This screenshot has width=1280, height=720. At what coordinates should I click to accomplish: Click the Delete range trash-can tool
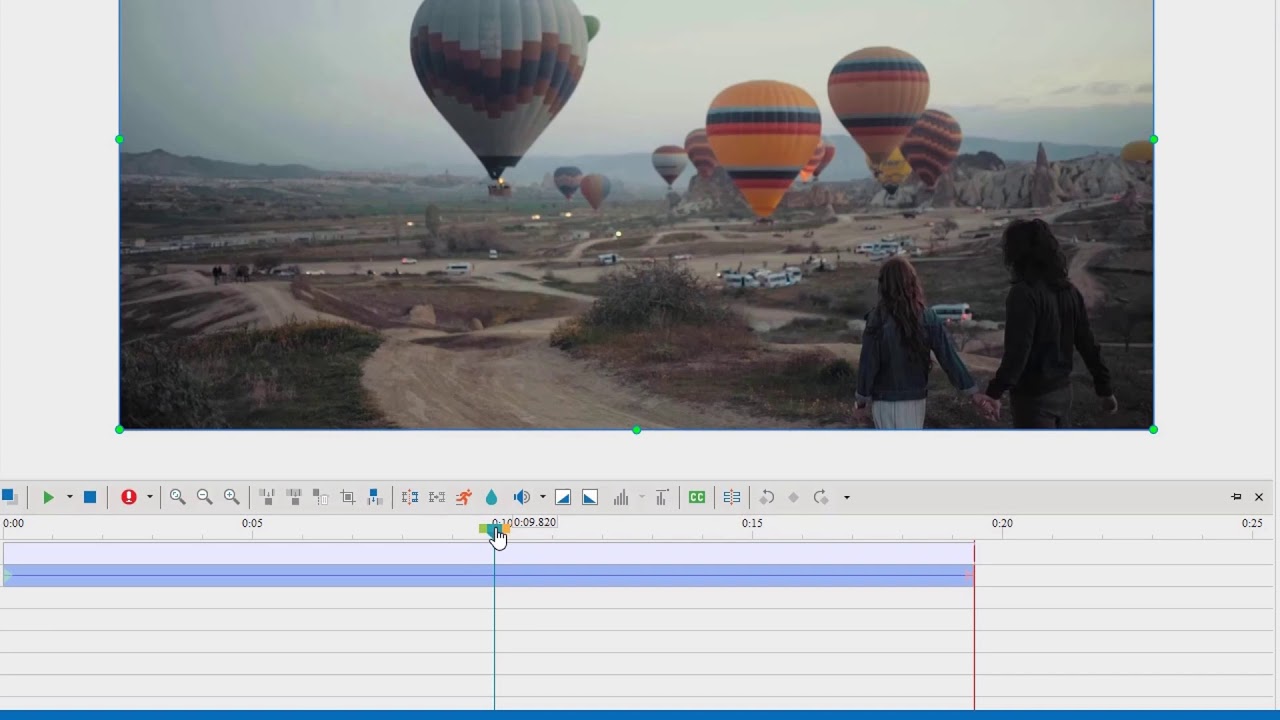click(321, 497)
